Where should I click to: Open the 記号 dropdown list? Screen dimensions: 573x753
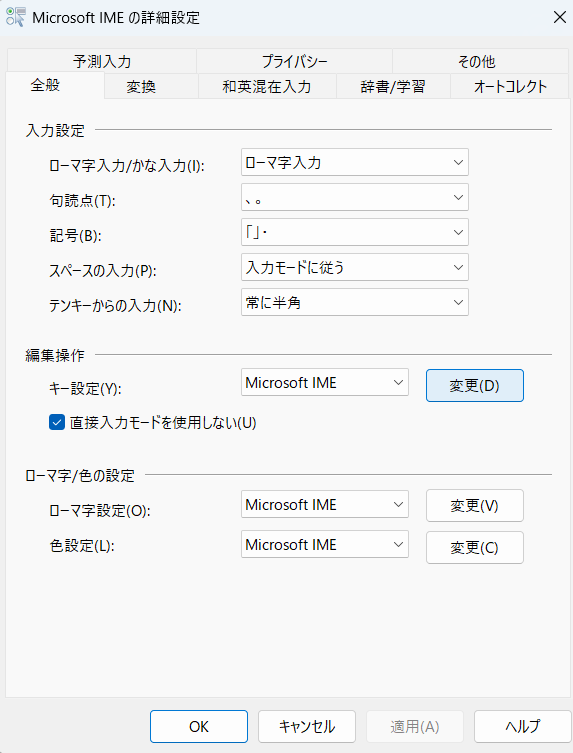coord(354,232)
